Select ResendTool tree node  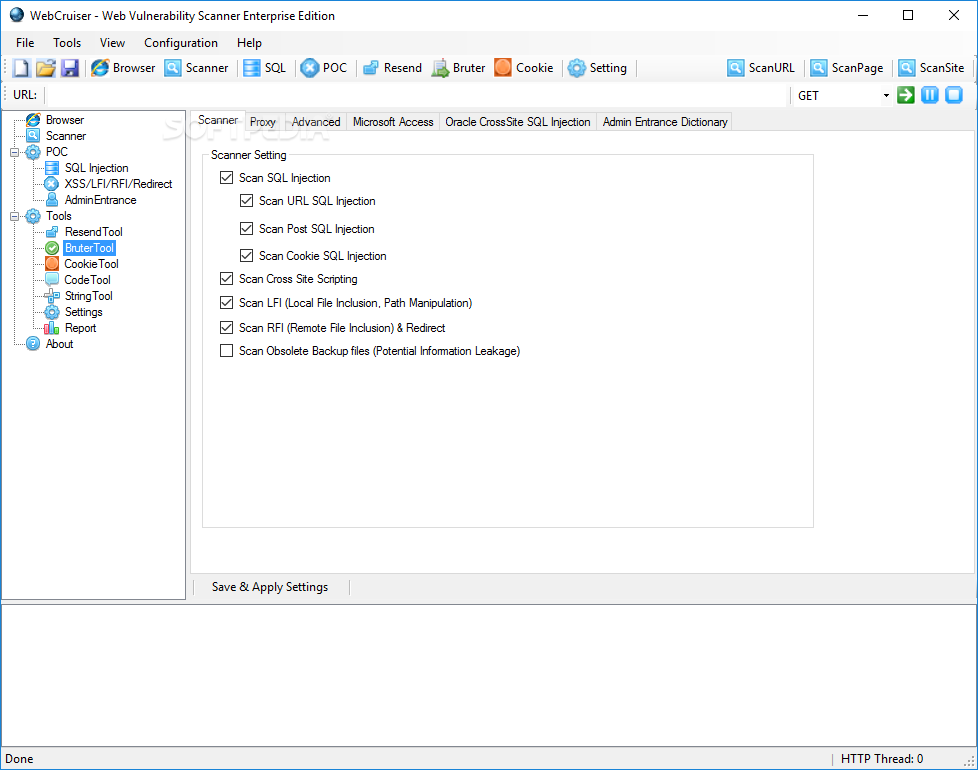[x=93, y=232]
